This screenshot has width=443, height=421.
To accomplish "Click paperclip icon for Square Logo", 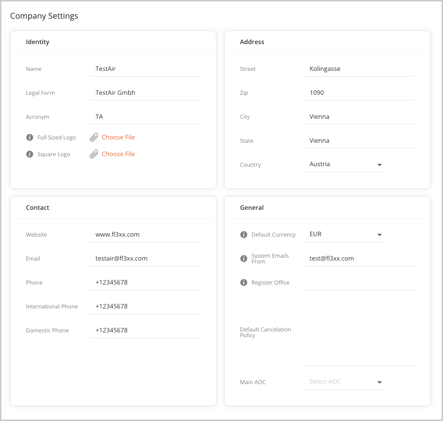I will coord(94,154).
